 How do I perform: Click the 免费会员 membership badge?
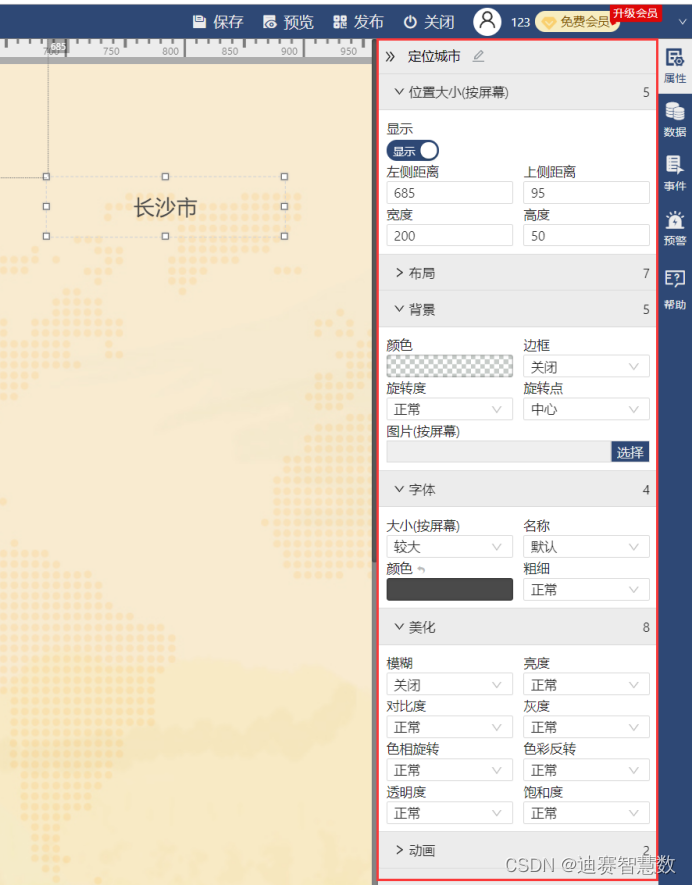(577, 22)
